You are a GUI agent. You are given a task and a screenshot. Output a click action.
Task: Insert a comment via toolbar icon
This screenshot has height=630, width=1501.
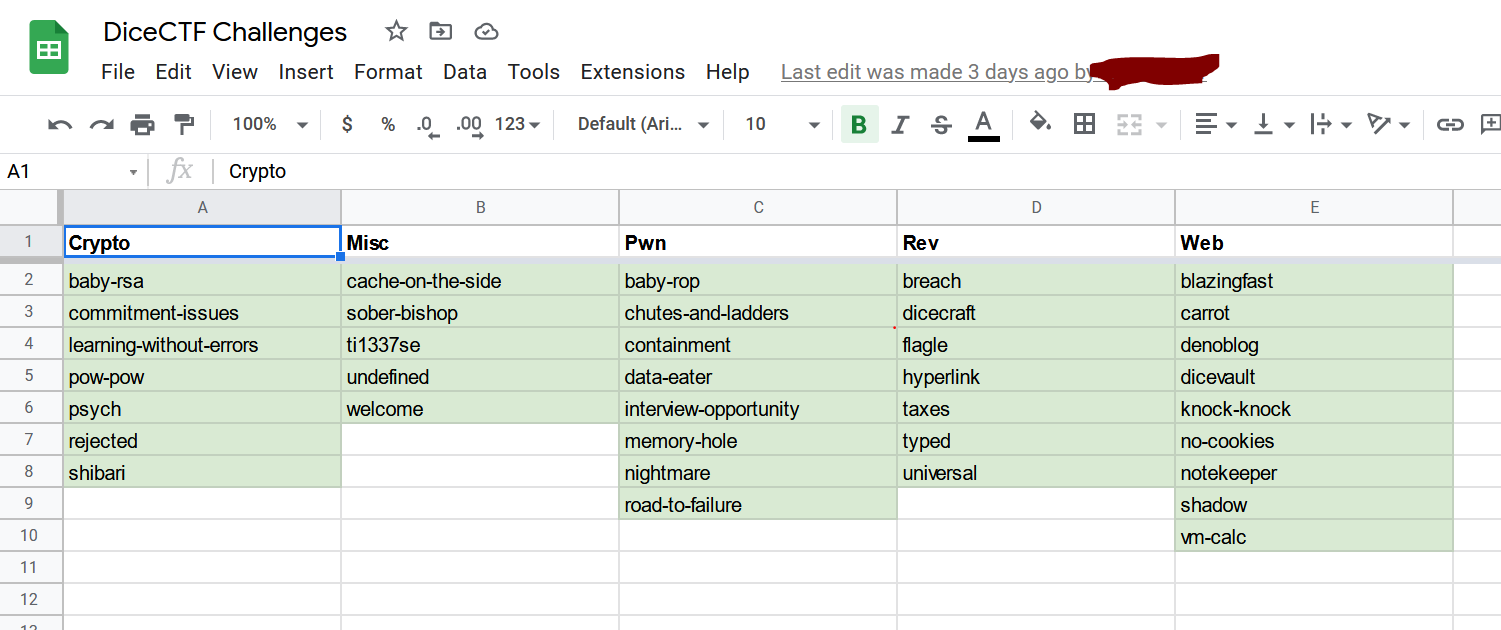coord(1490,124)
